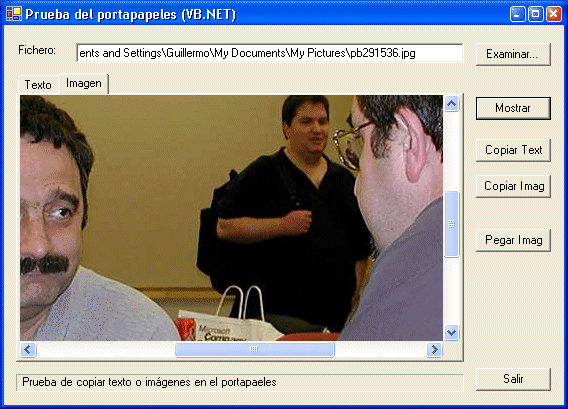Click the Fichero path text field
The height and width of the screenshot is (409, 568).
[270, 53]
